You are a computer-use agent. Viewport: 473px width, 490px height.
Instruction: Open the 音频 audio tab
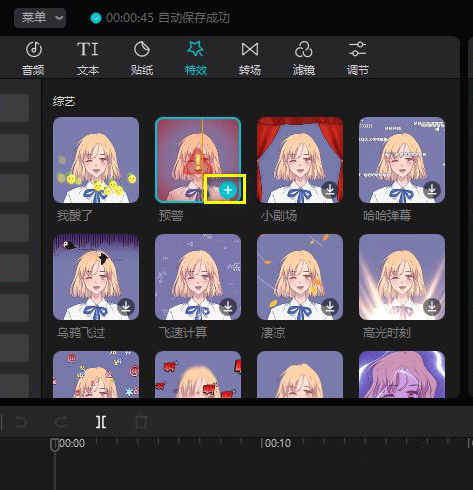(x=33, y=58)
